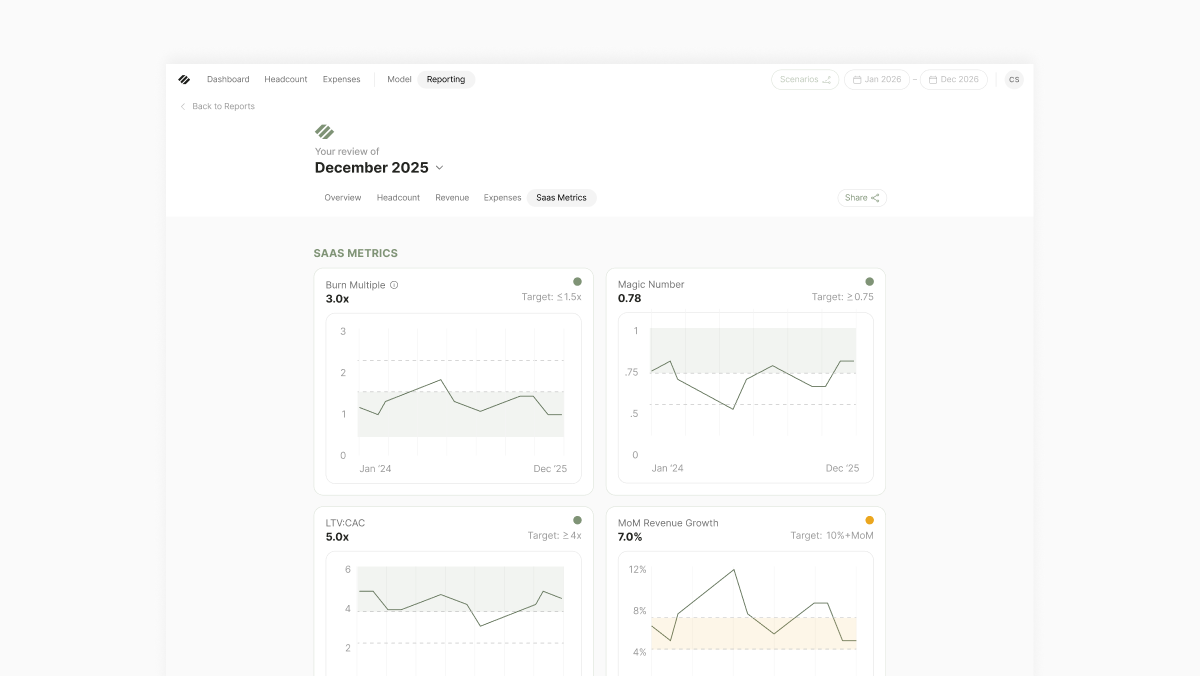
Task: Click the back chevron beside Back to Reports
Action: (183, 106)
